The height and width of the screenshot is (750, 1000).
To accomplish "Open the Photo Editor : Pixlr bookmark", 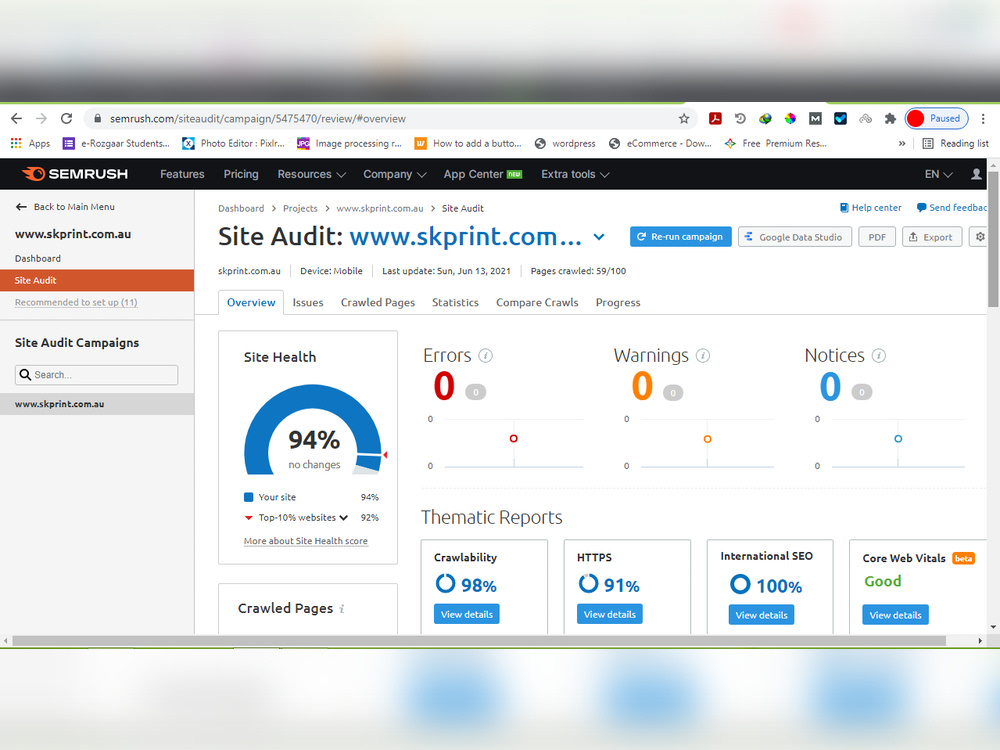I will click(233, 143).
